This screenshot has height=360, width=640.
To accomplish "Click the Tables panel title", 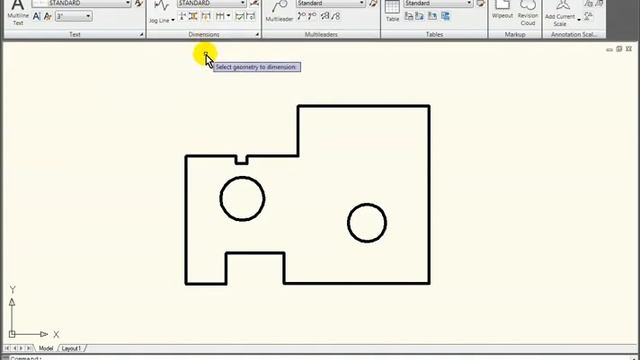I will (x=434, y=35).
